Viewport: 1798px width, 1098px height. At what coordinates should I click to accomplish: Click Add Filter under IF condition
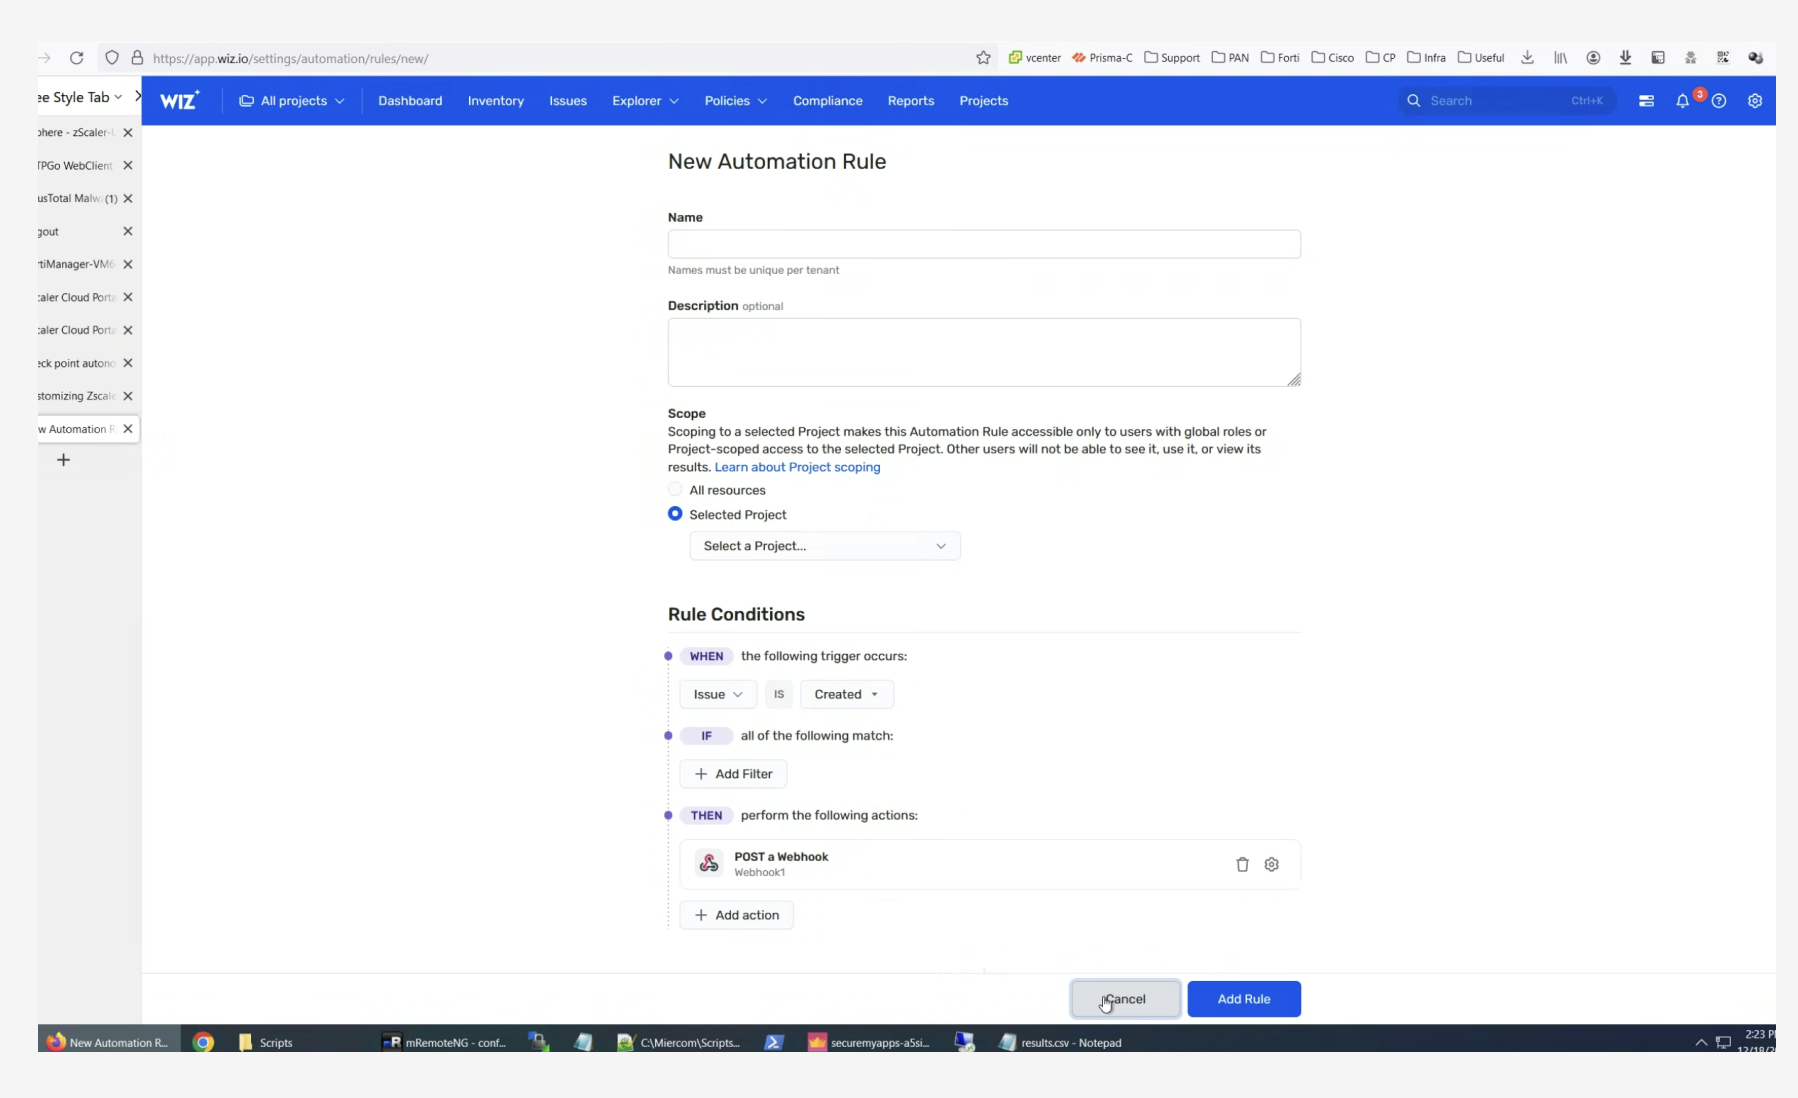[x=733, y=774]
